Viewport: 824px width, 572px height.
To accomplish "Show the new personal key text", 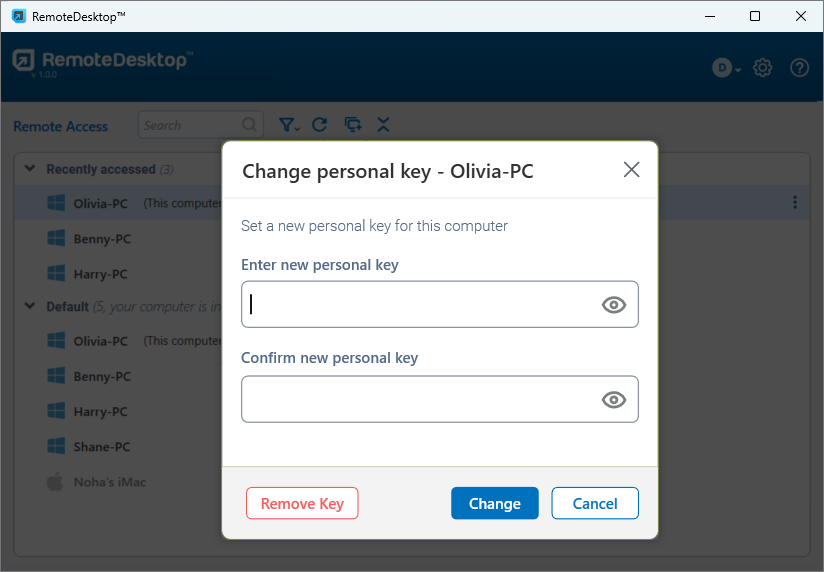I will pos(613,305).
